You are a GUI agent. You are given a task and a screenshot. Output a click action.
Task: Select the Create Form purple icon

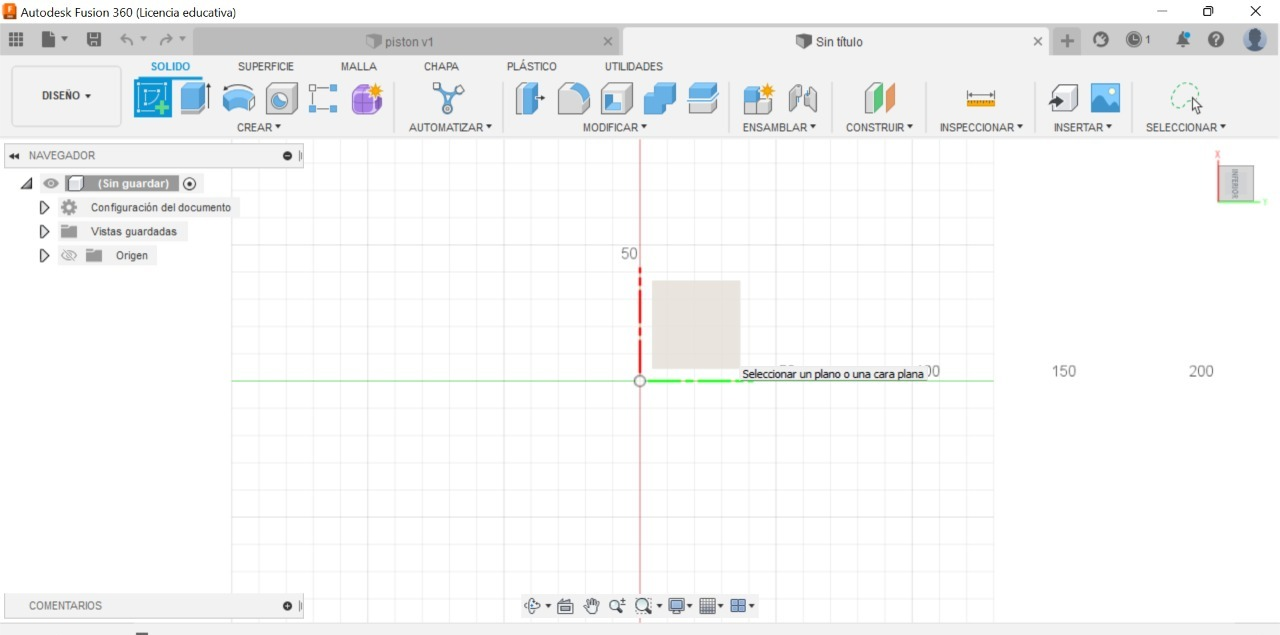367,98
